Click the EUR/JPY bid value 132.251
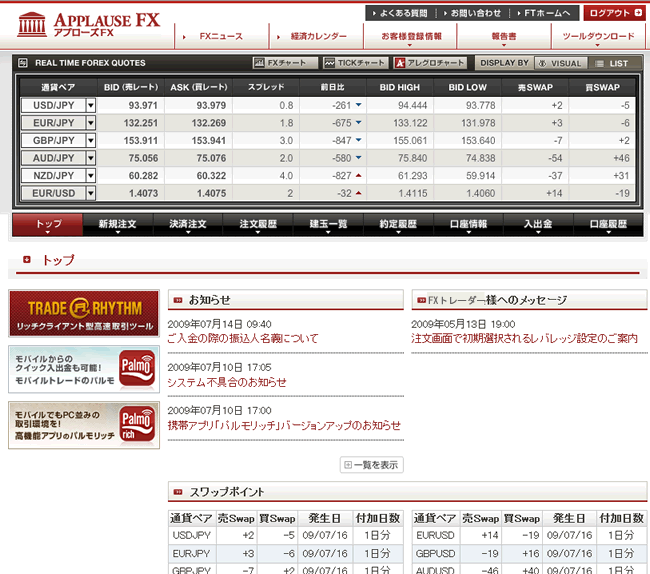The width and height of the screenshot is (650, 574). [141, 123]
